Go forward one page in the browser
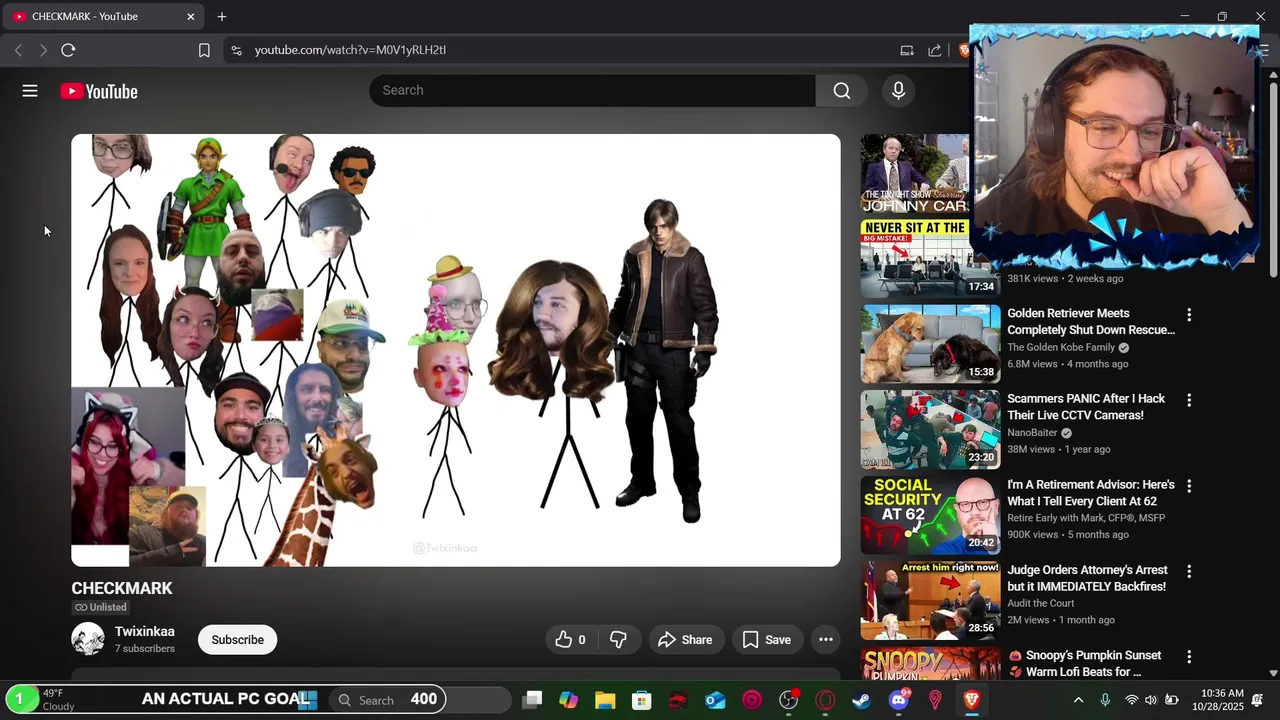Viewport: 1280px width, 720px height. pos(43,50)
